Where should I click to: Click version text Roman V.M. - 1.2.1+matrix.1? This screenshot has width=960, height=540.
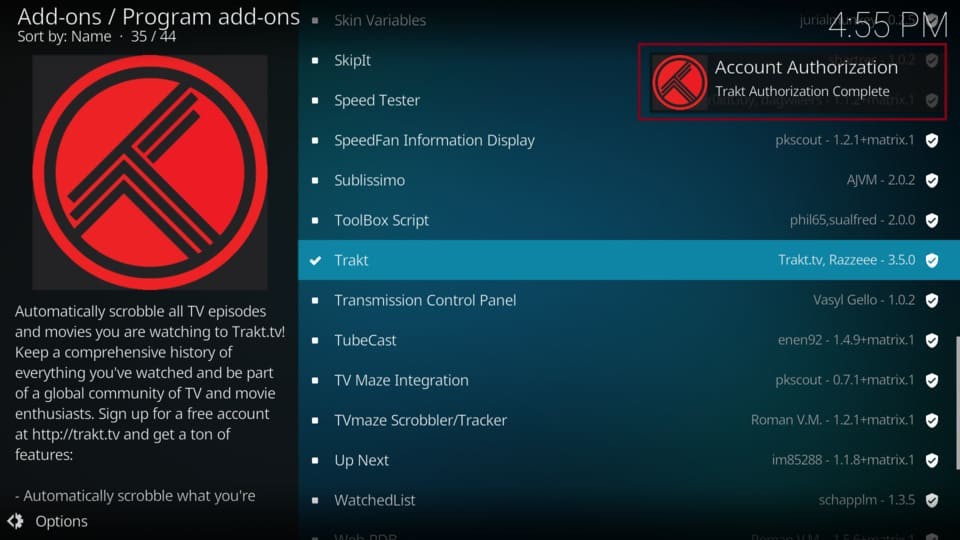coord(833,420)
